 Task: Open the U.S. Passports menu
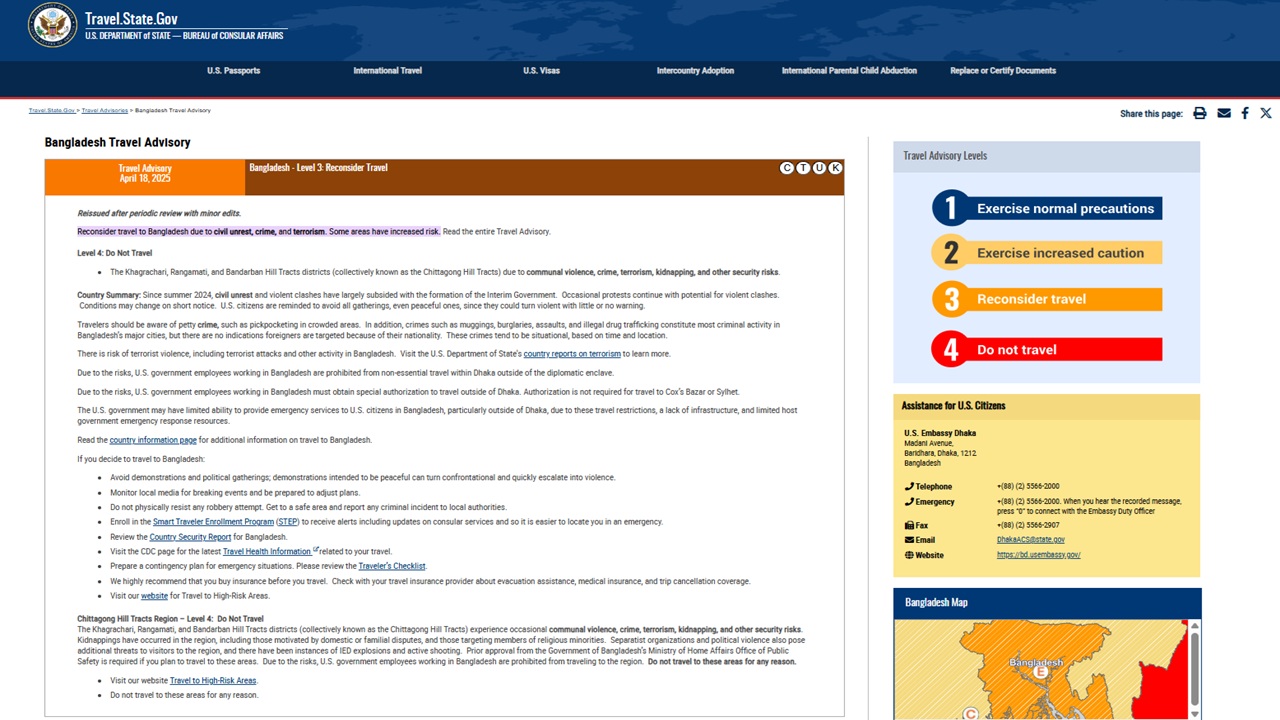coord(233,71)
